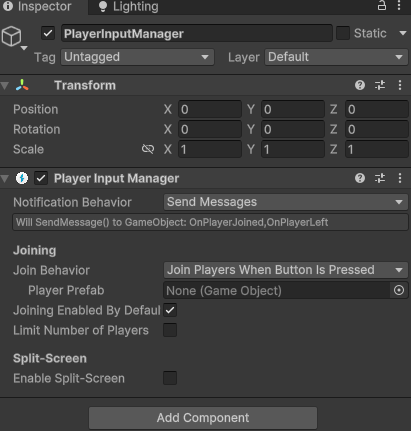Click the Player Input Manager script icon

[22, 178]
